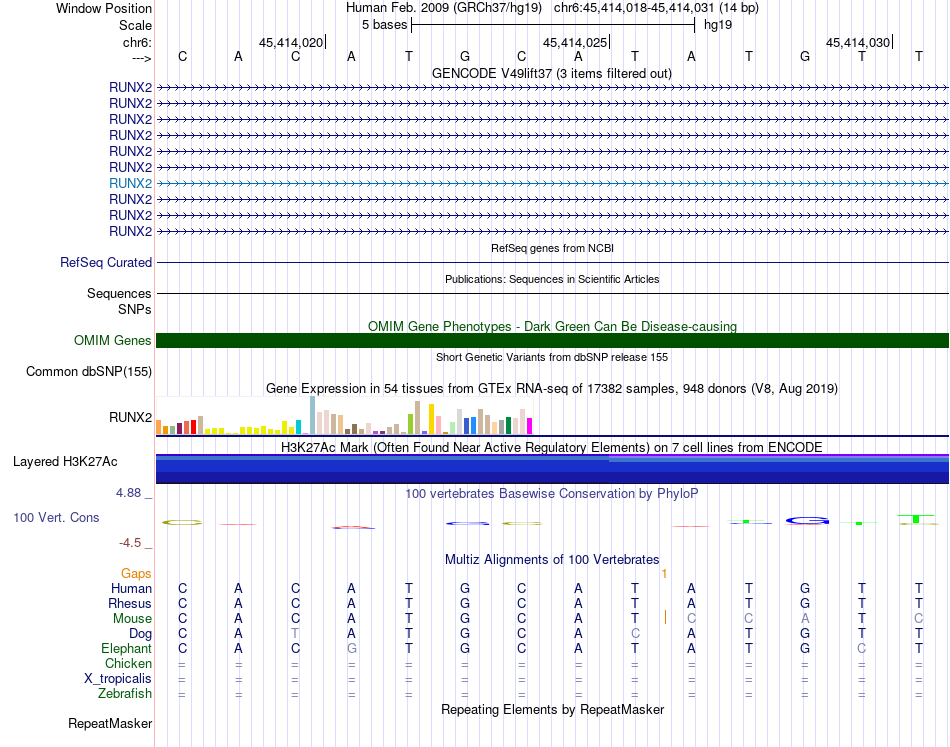Click the Sequences track label
950x747 pixels.
click(x=119, y=293)
